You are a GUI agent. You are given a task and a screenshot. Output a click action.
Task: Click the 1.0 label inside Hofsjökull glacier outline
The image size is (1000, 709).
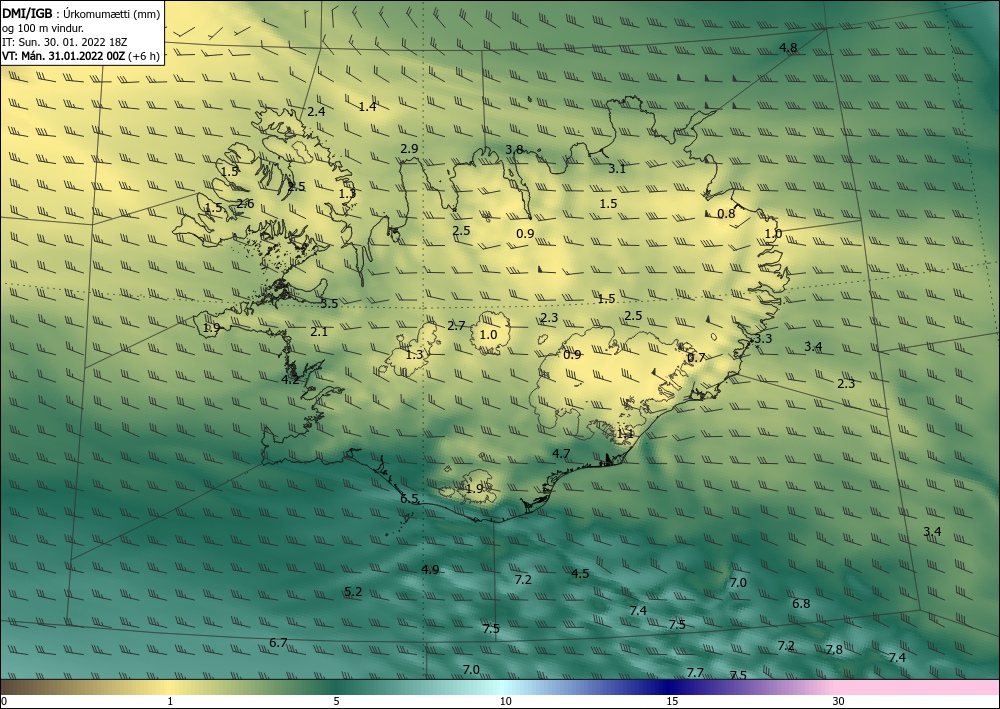click(x=488, y=335)
